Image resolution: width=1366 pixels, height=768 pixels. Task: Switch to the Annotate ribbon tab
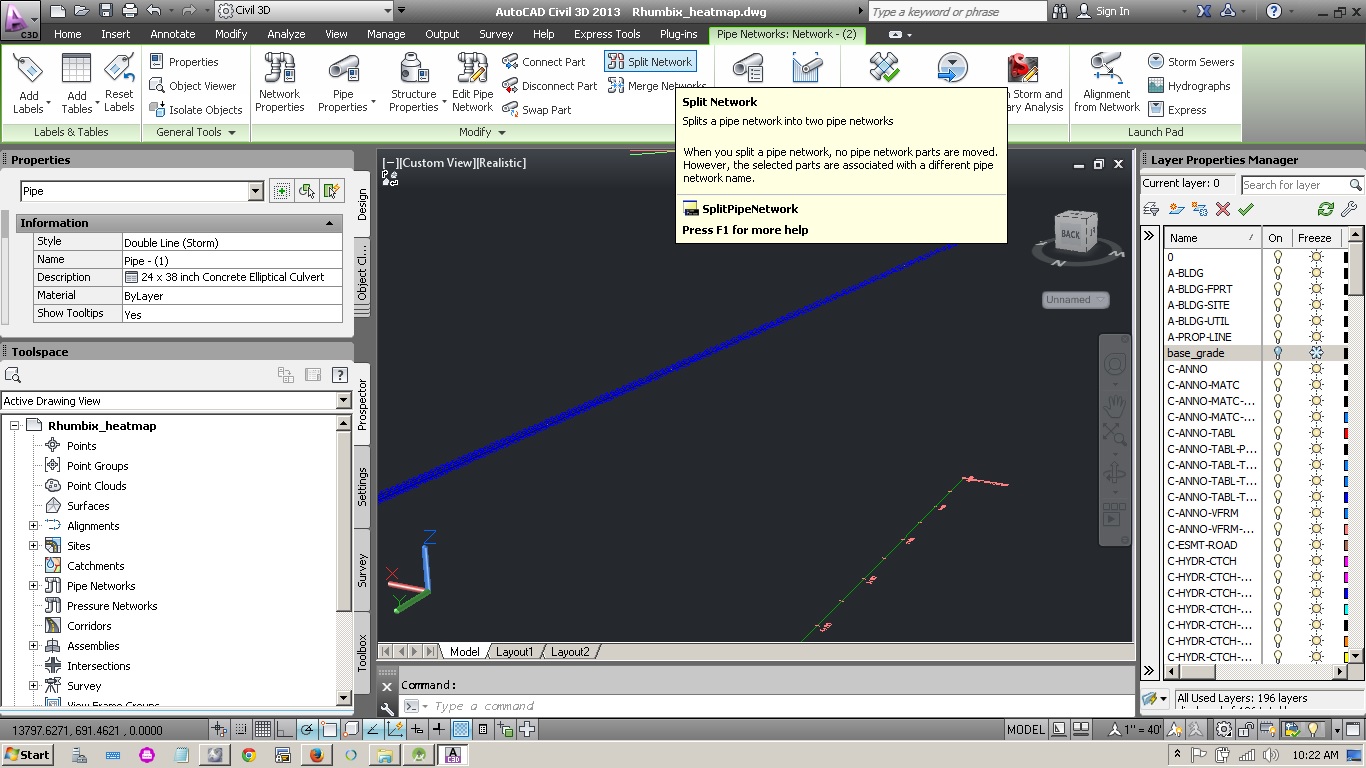click(x=172, y=33)
